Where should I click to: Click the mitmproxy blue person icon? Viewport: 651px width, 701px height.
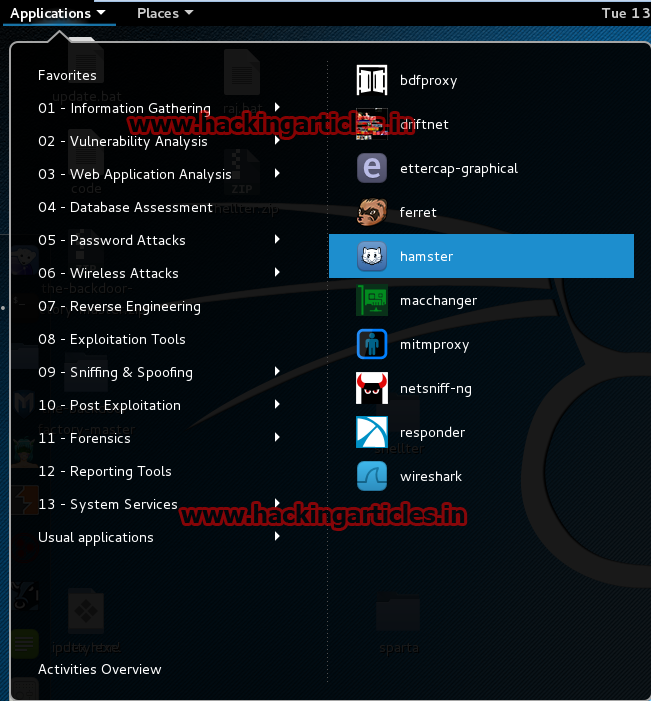click(372, 344)
